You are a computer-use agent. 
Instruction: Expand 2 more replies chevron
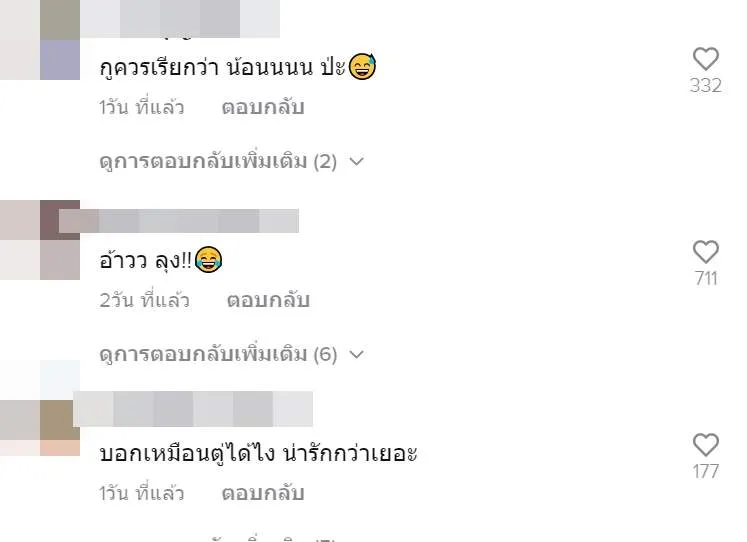click(x=356, y=162)
